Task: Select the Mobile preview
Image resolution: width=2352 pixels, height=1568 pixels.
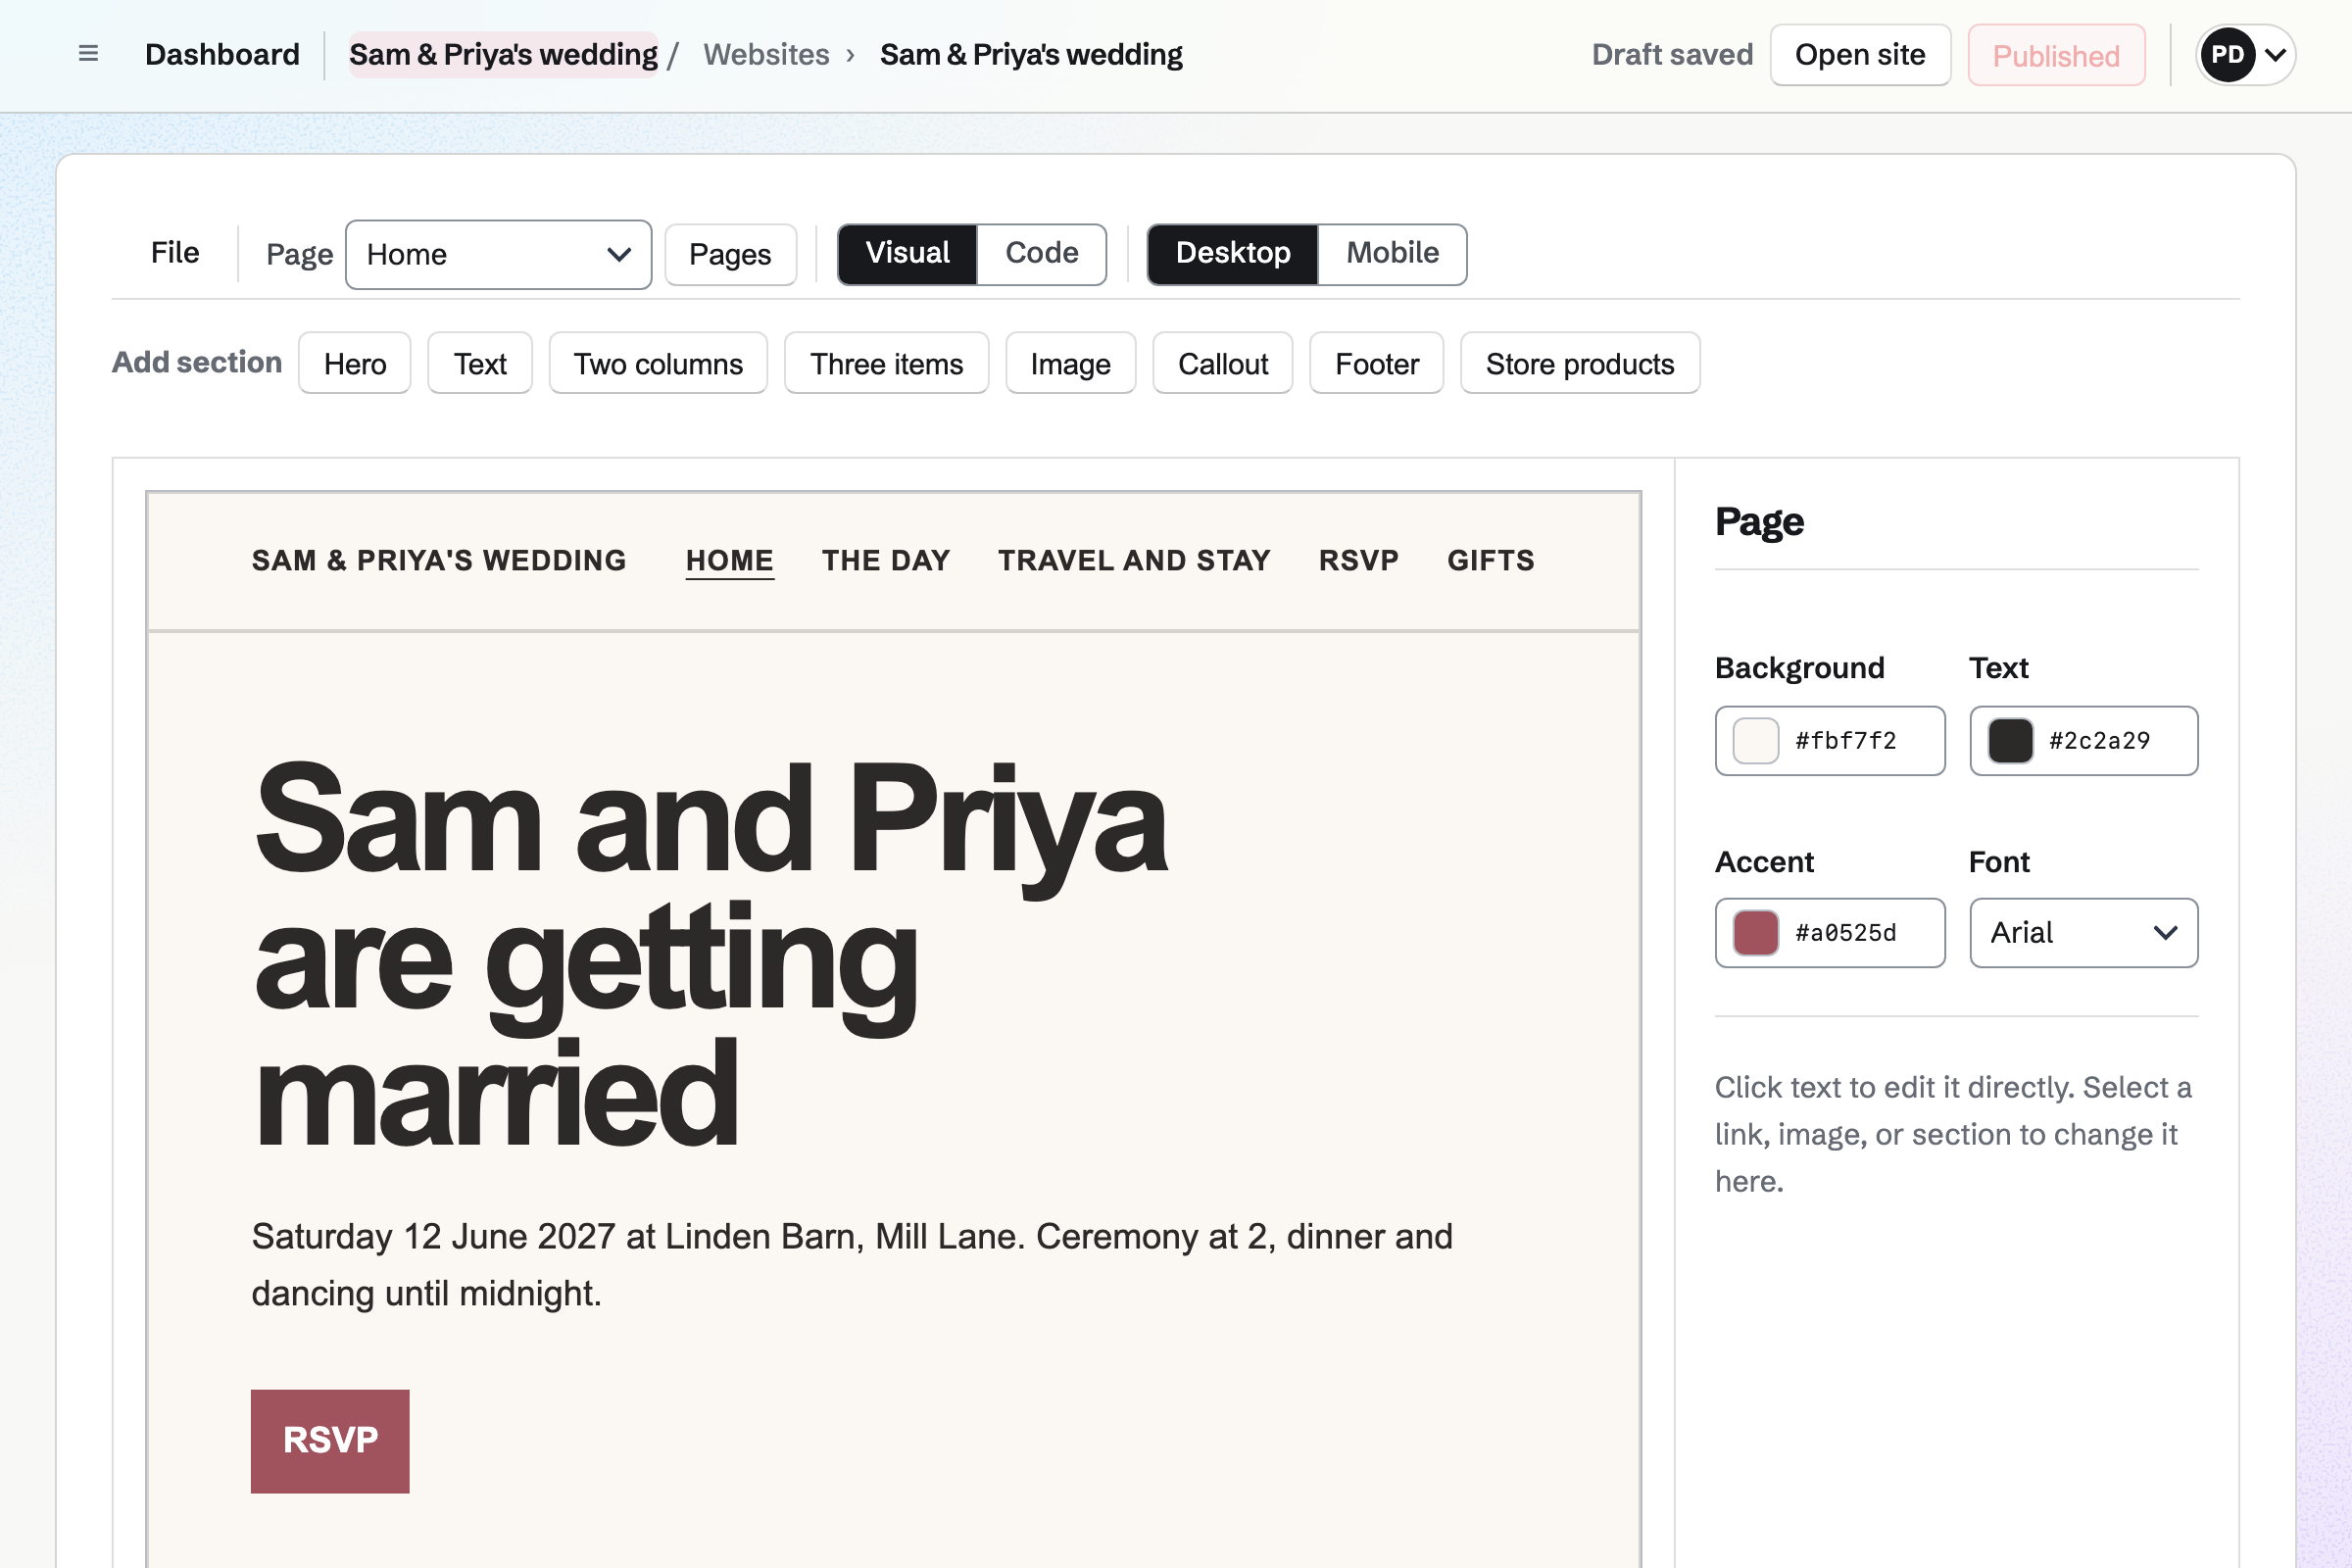Action: [x=1392, y=254]
